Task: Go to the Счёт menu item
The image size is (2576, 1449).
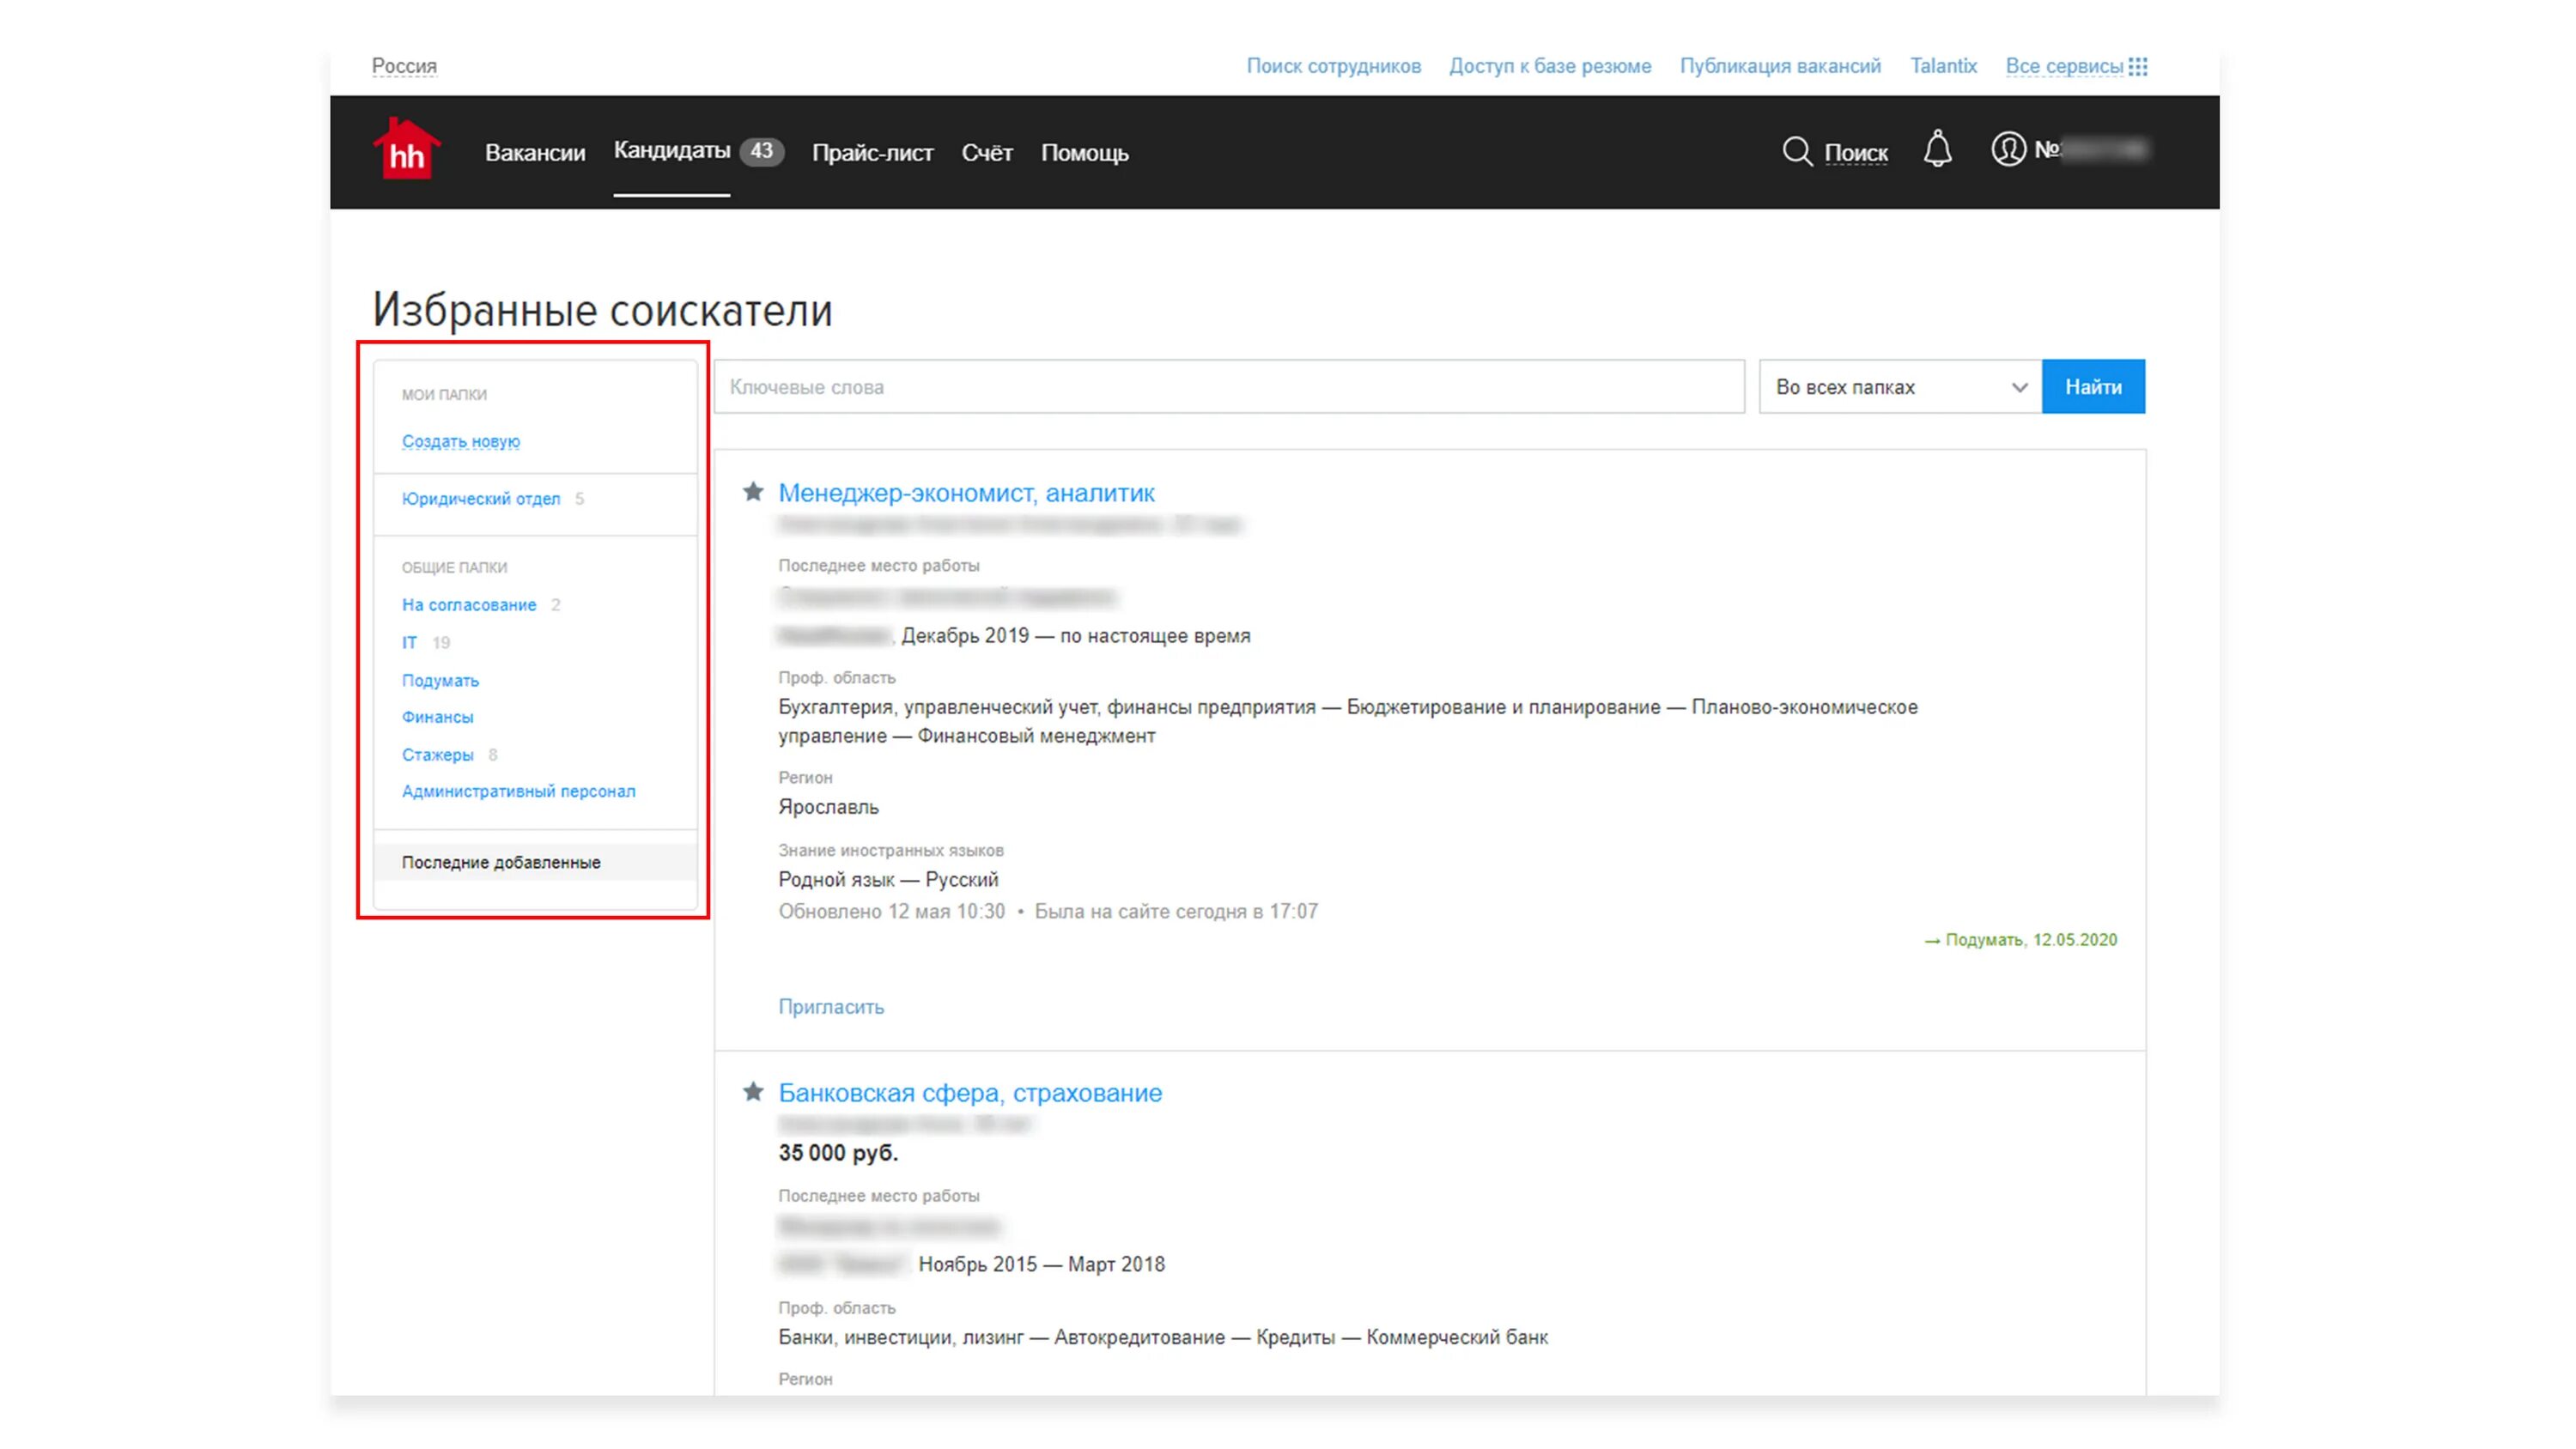Action: point(987,153)
